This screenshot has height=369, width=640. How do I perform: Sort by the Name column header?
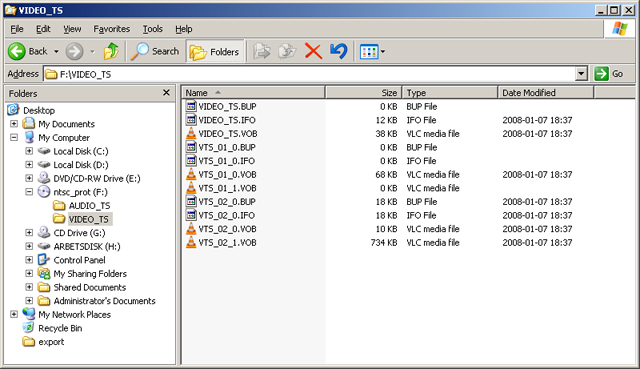(253, 93)
